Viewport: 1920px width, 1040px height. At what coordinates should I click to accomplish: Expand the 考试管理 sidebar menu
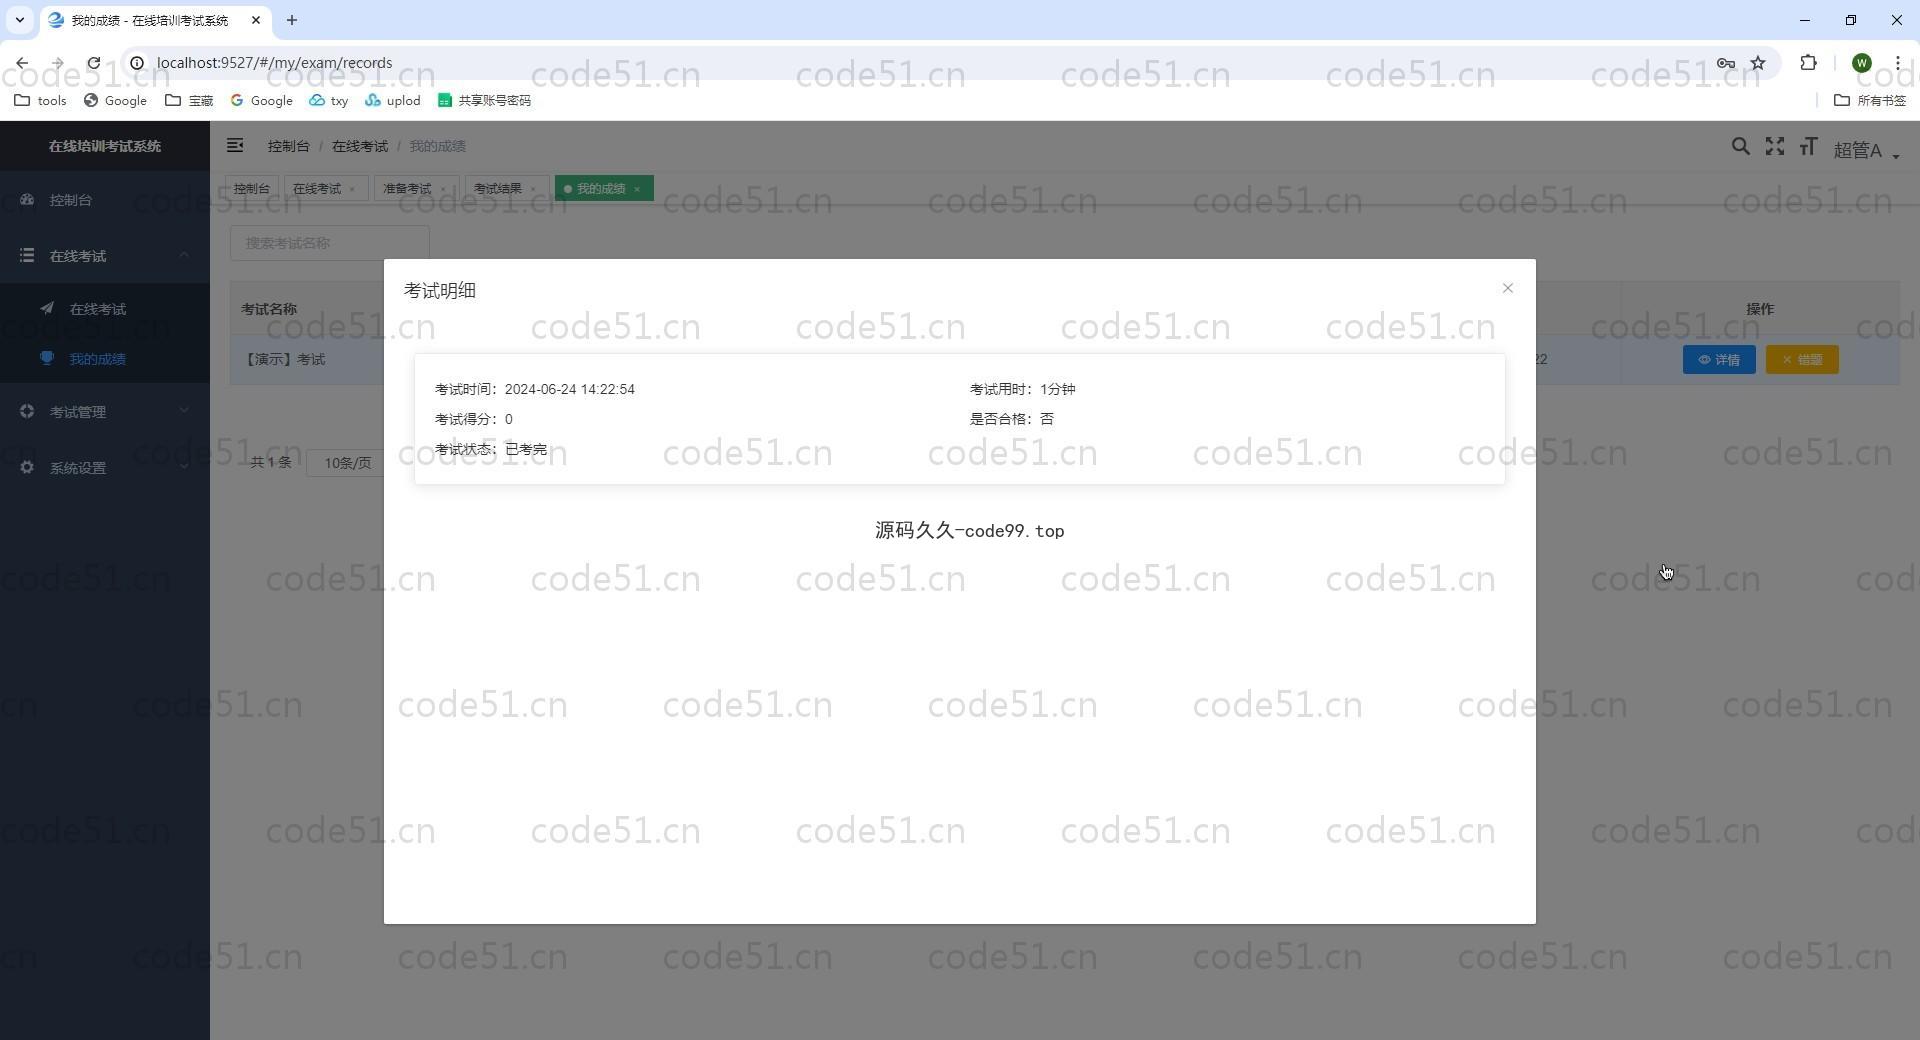click(105, 412)
